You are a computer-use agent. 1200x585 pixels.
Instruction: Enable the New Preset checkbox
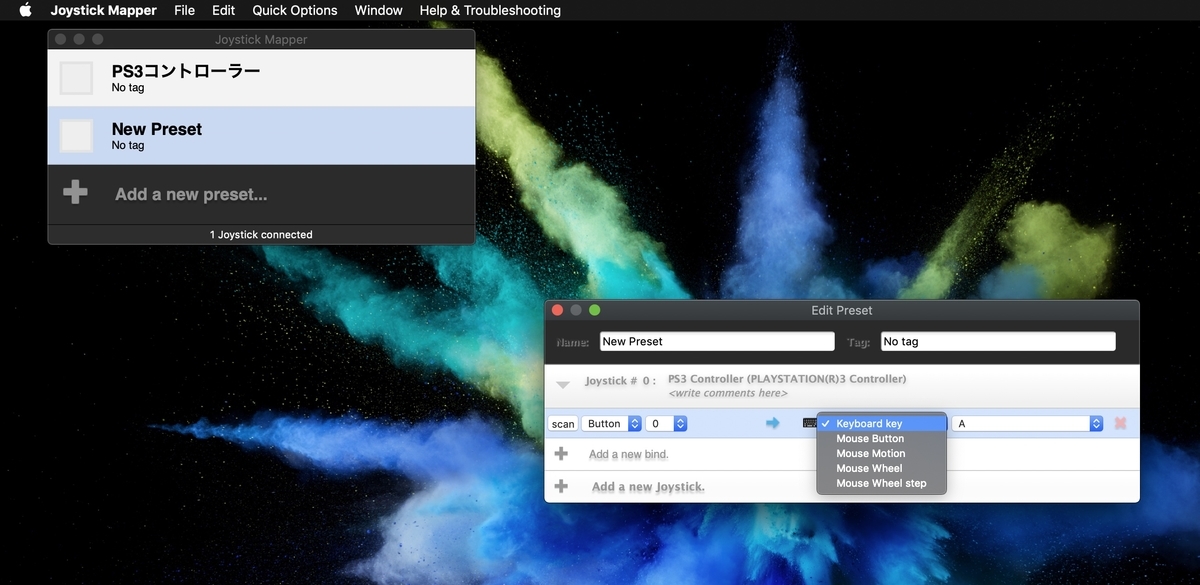point(77,136)
